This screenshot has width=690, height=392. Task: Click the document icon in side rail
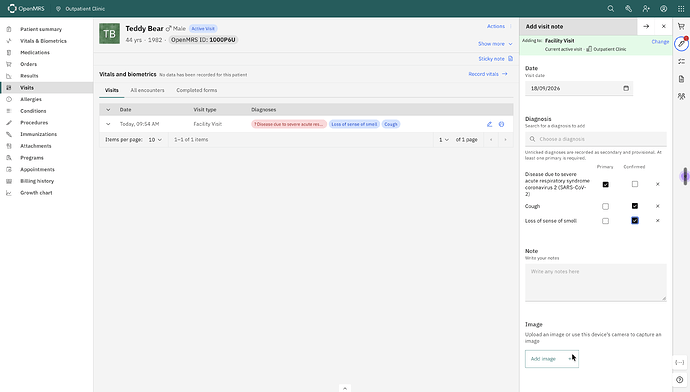(x=681, y=79)
